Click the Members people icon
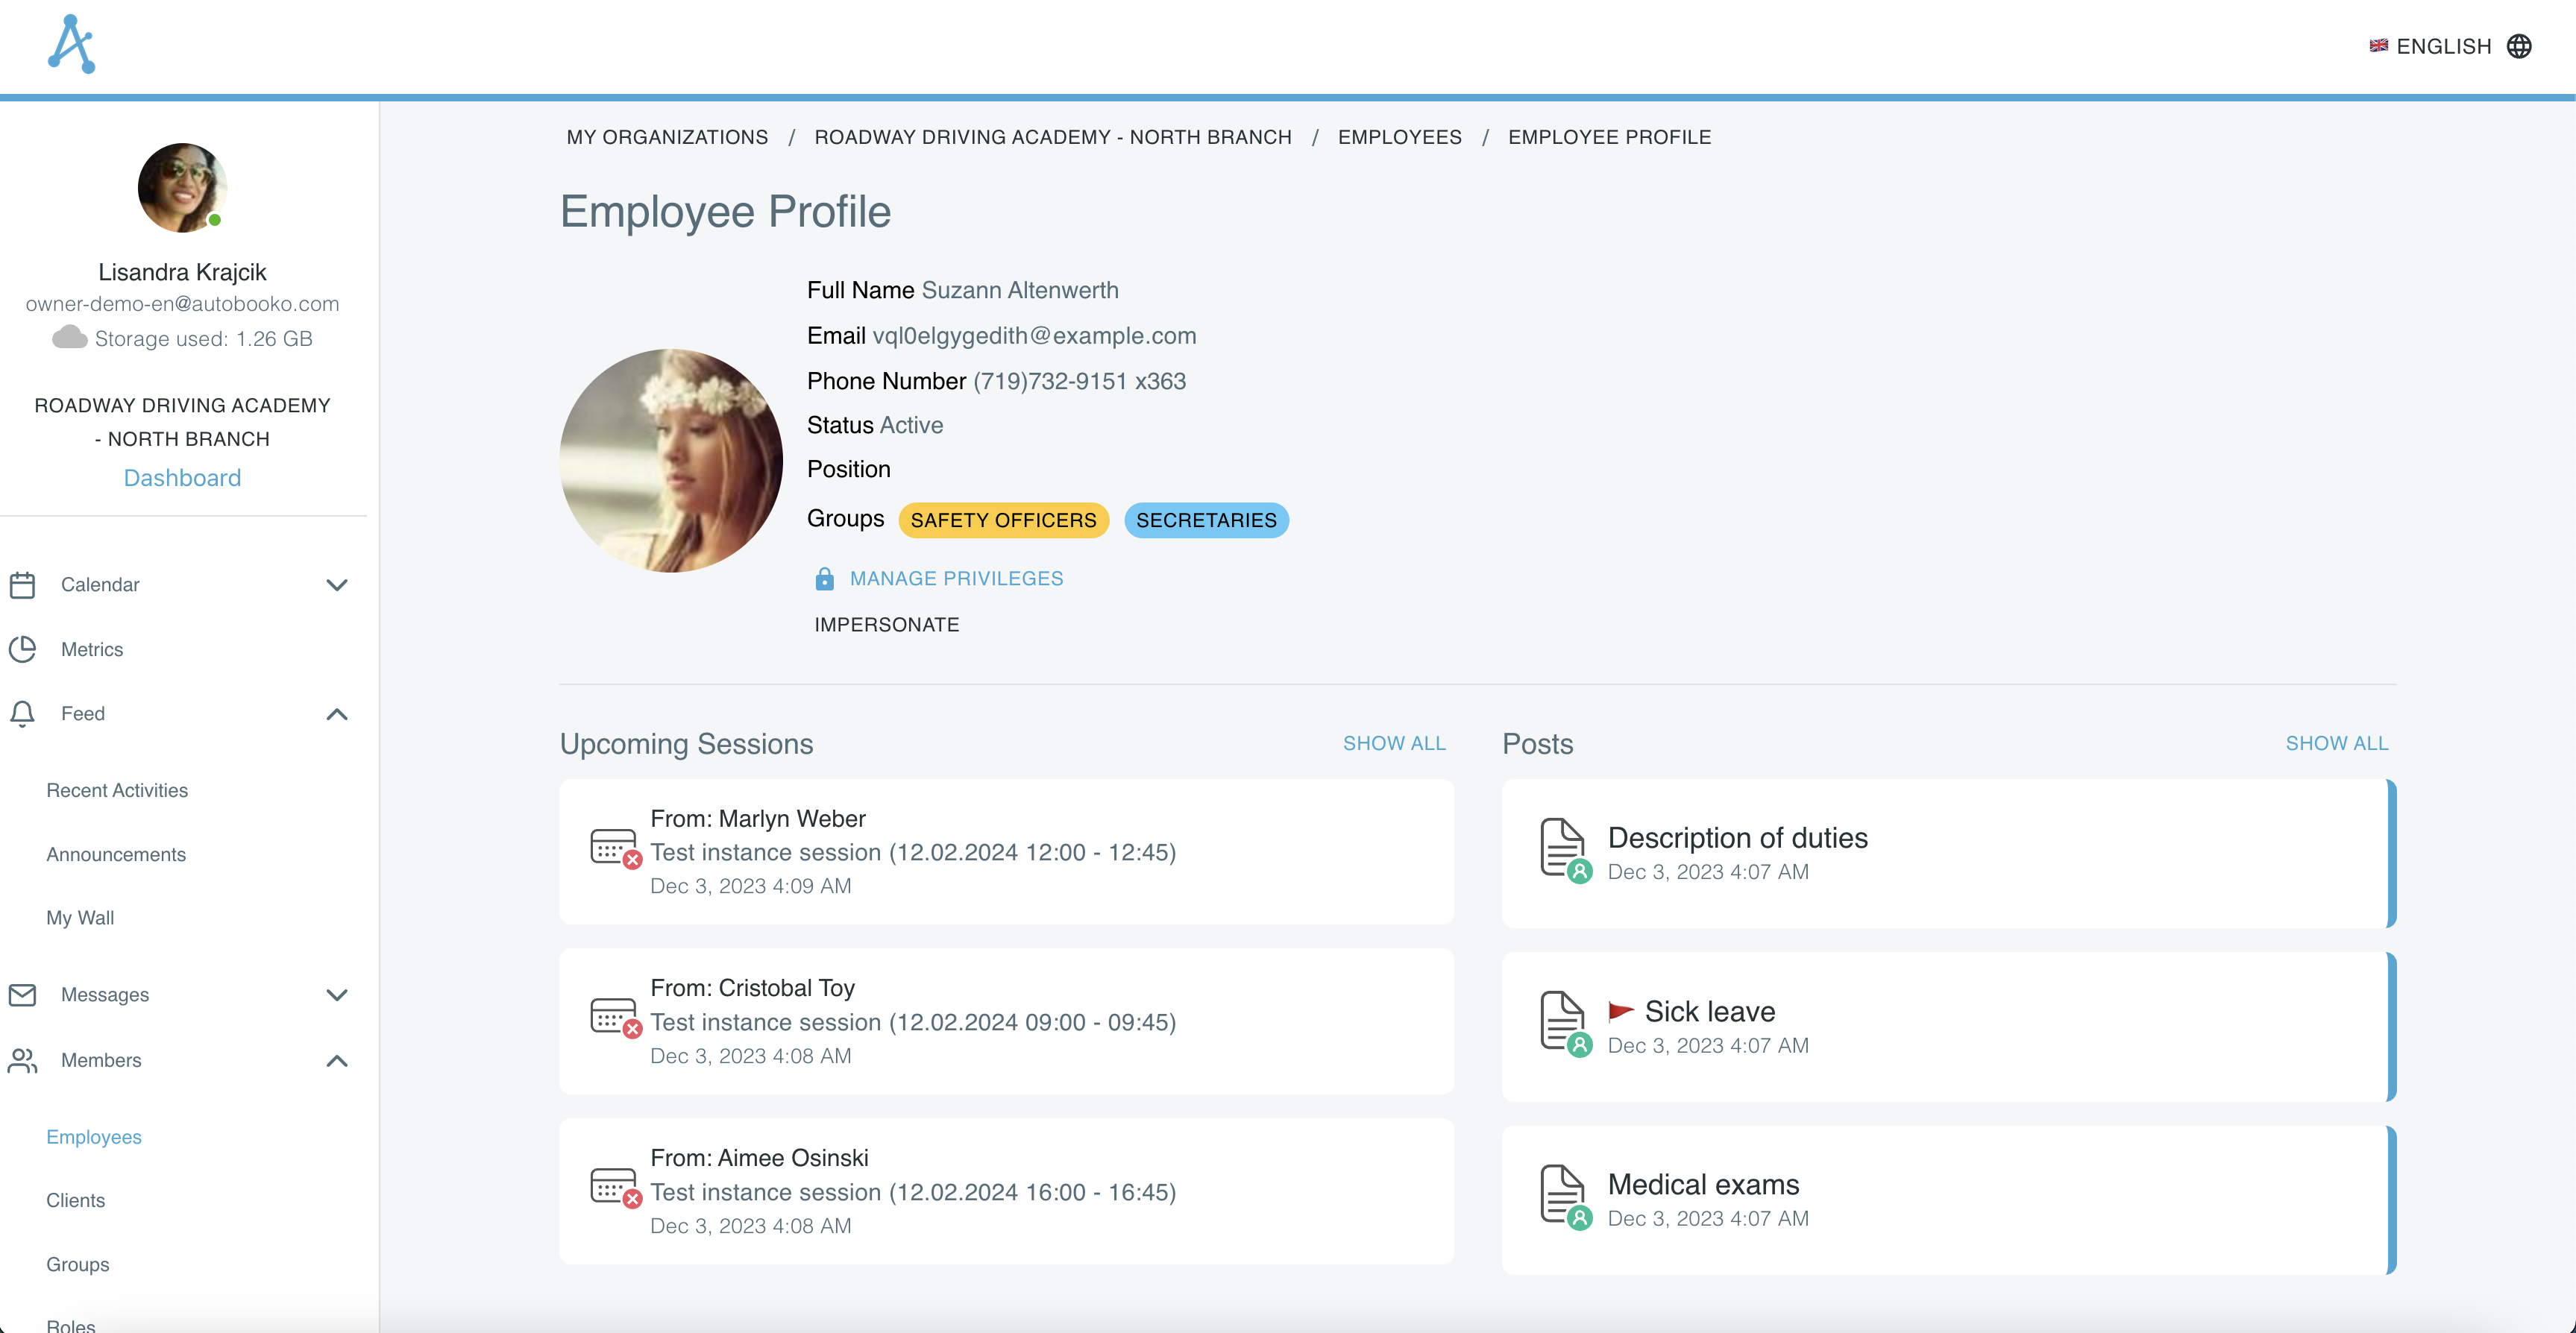The image size is (2576, 1333). tap(23, 1061)
